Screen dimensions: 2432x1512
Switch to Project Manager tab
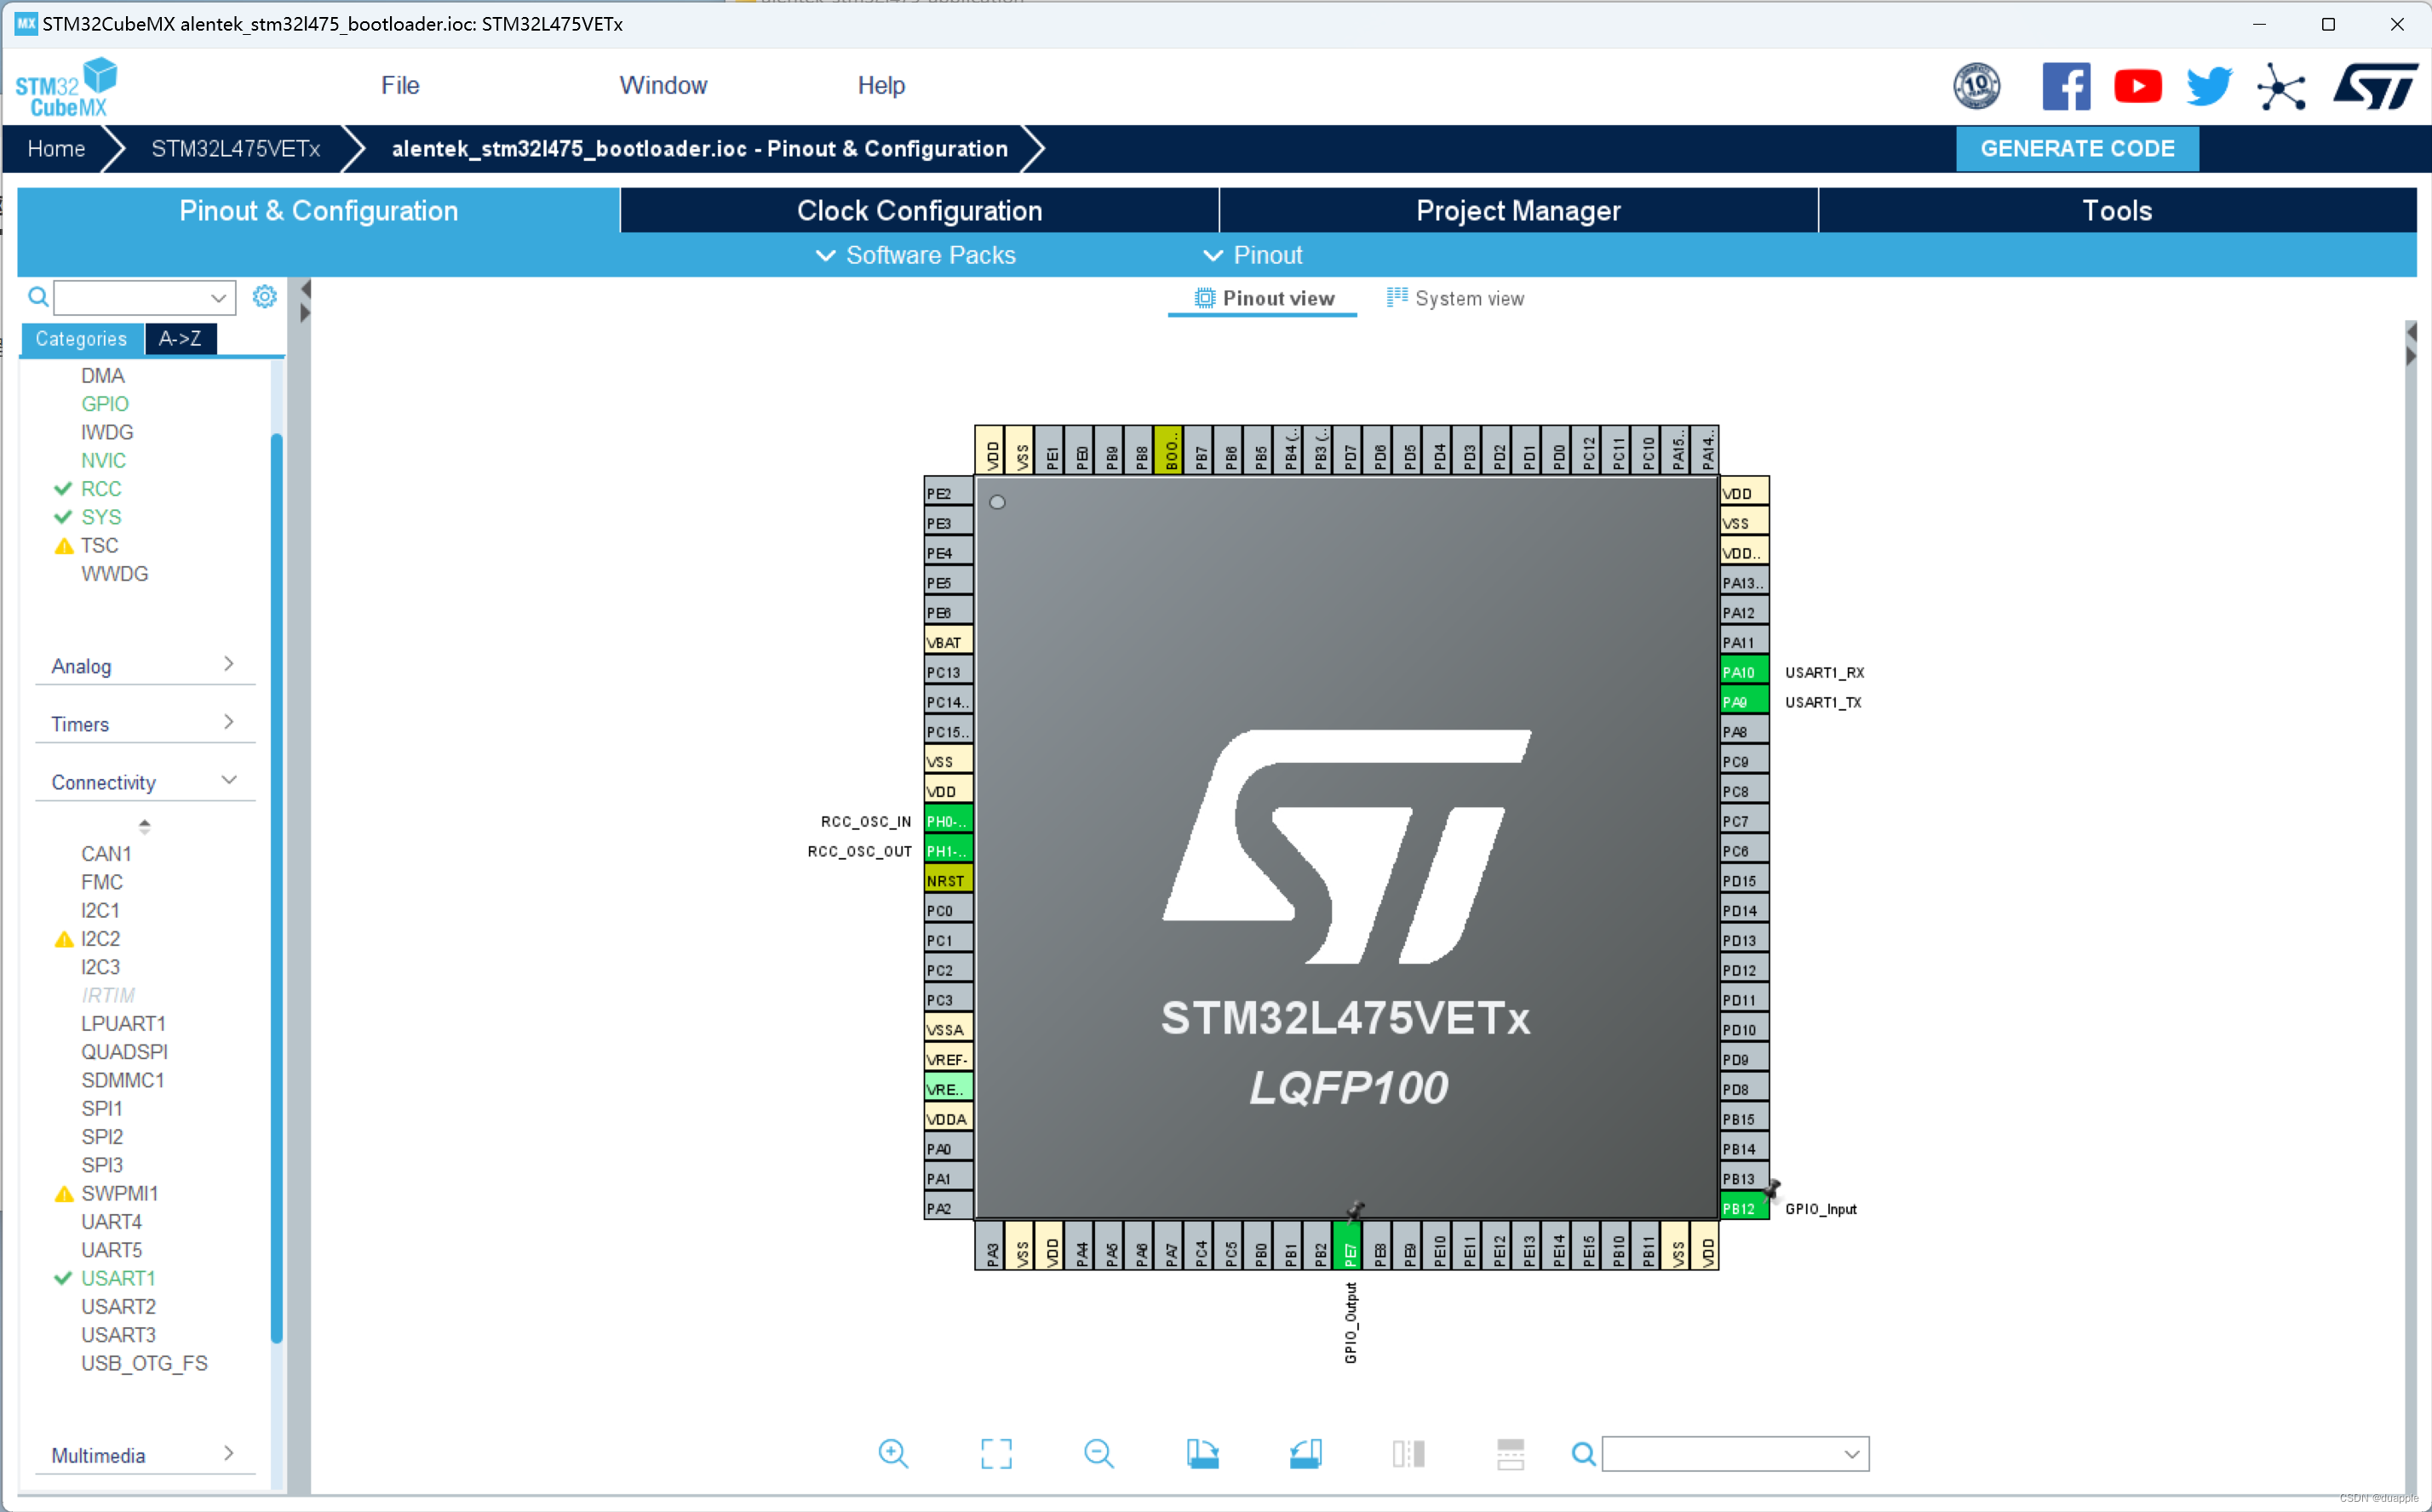(1518, 211)
